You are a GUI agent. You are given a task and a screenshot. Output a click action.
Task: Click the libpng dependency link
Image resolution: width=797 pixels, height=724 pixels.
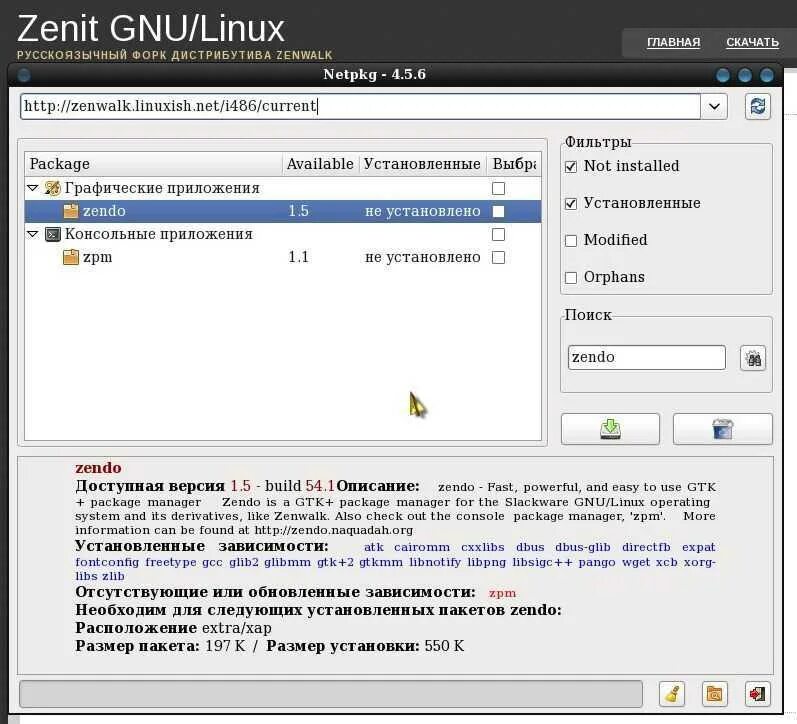pos(487,562)
